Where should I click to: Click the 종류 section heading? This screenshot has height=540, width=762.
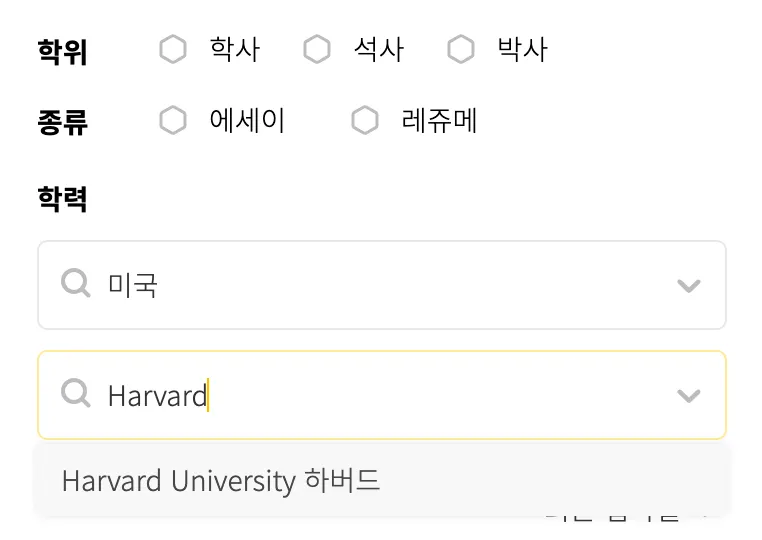point(62,122)
